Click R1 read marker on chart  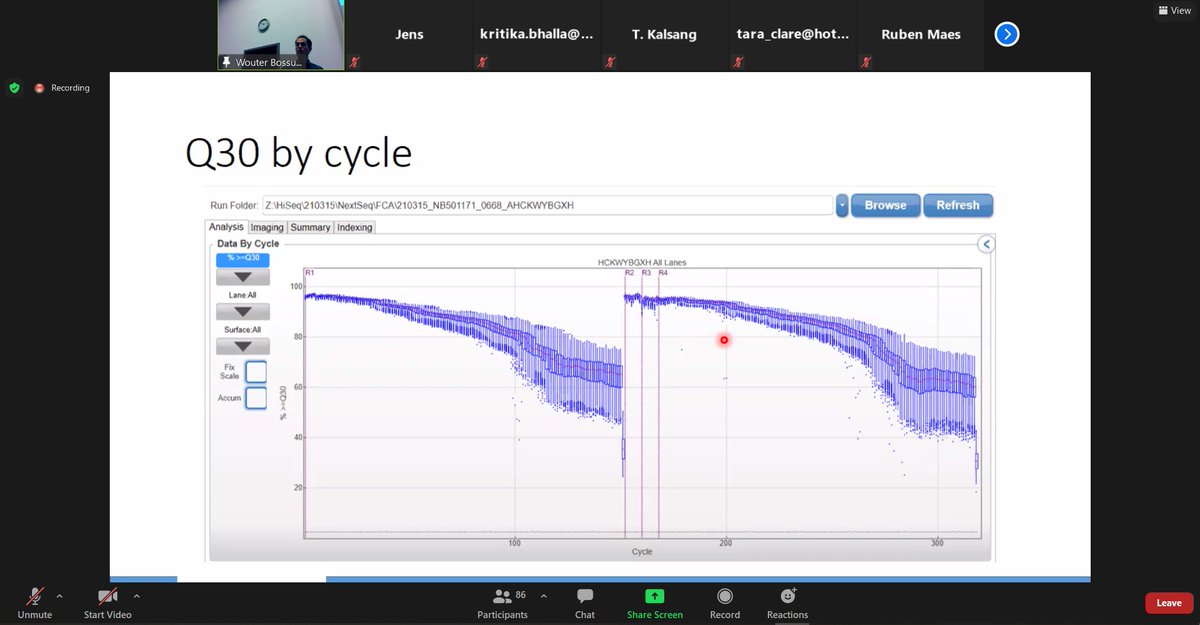click(310, 272)
